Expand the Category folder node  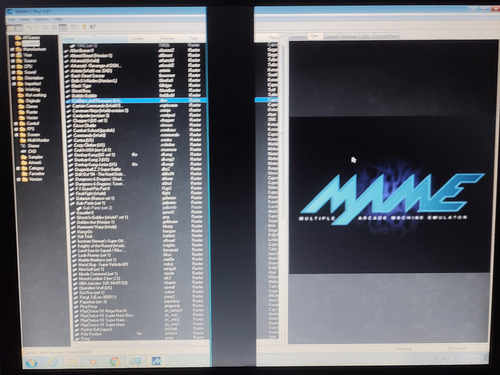[x=18, y=169]
